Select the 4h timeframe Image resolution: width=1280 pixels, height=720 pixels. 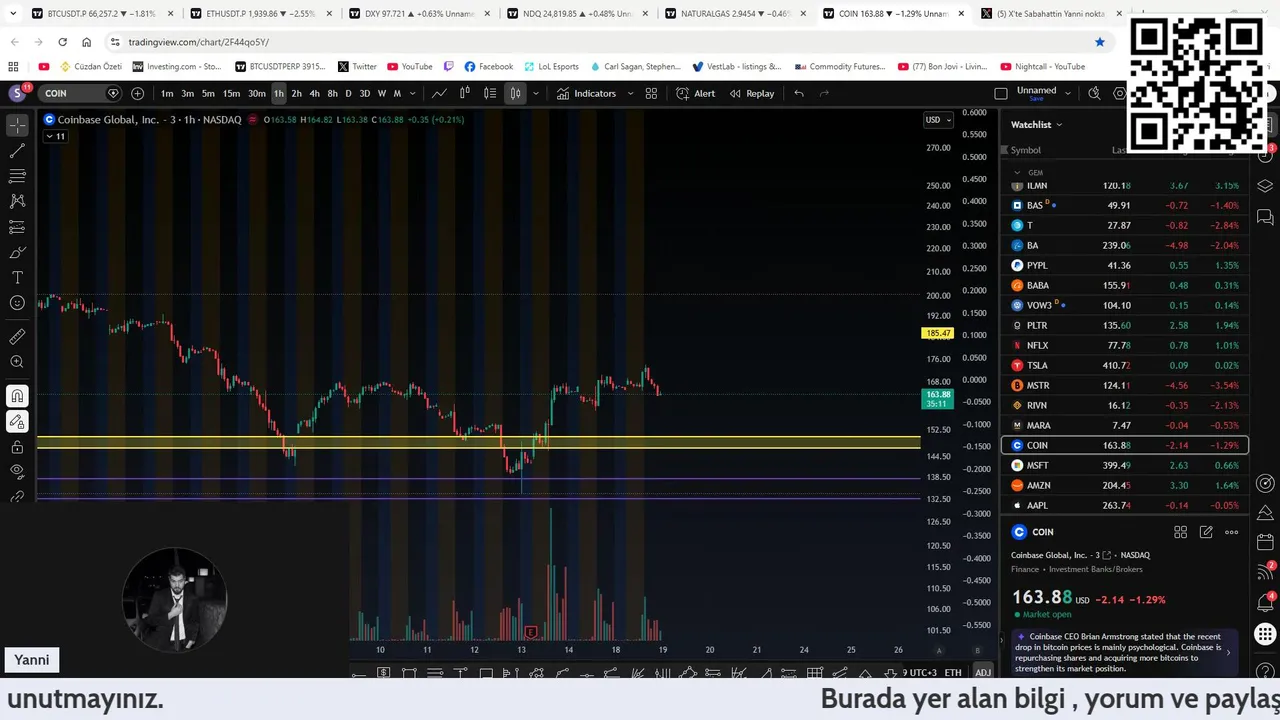pyautogui.click(x=314, y=93)
